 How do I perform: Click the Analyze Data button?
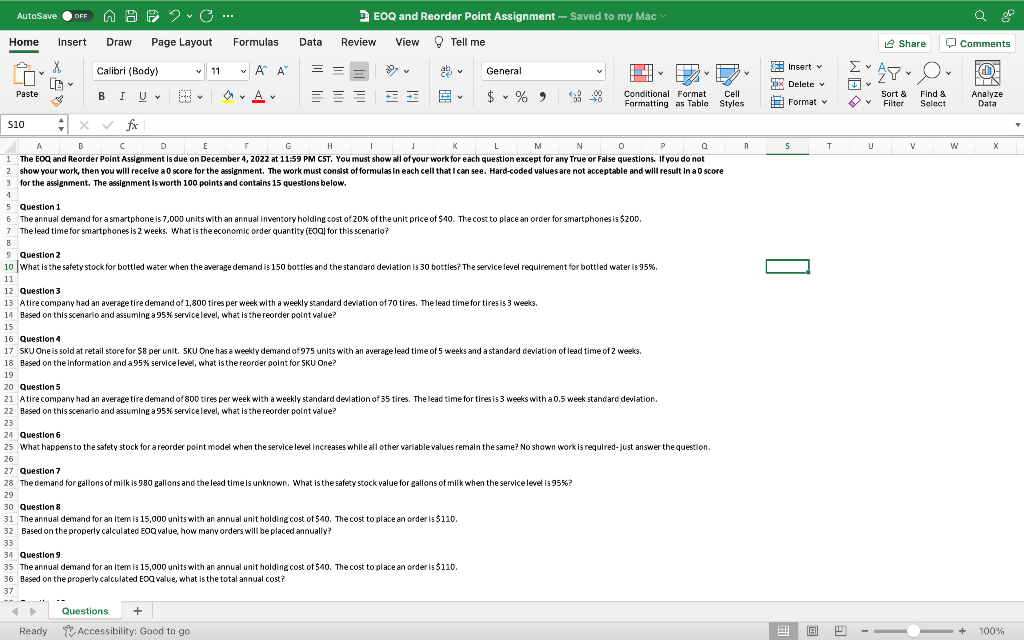tap(987, 84)
